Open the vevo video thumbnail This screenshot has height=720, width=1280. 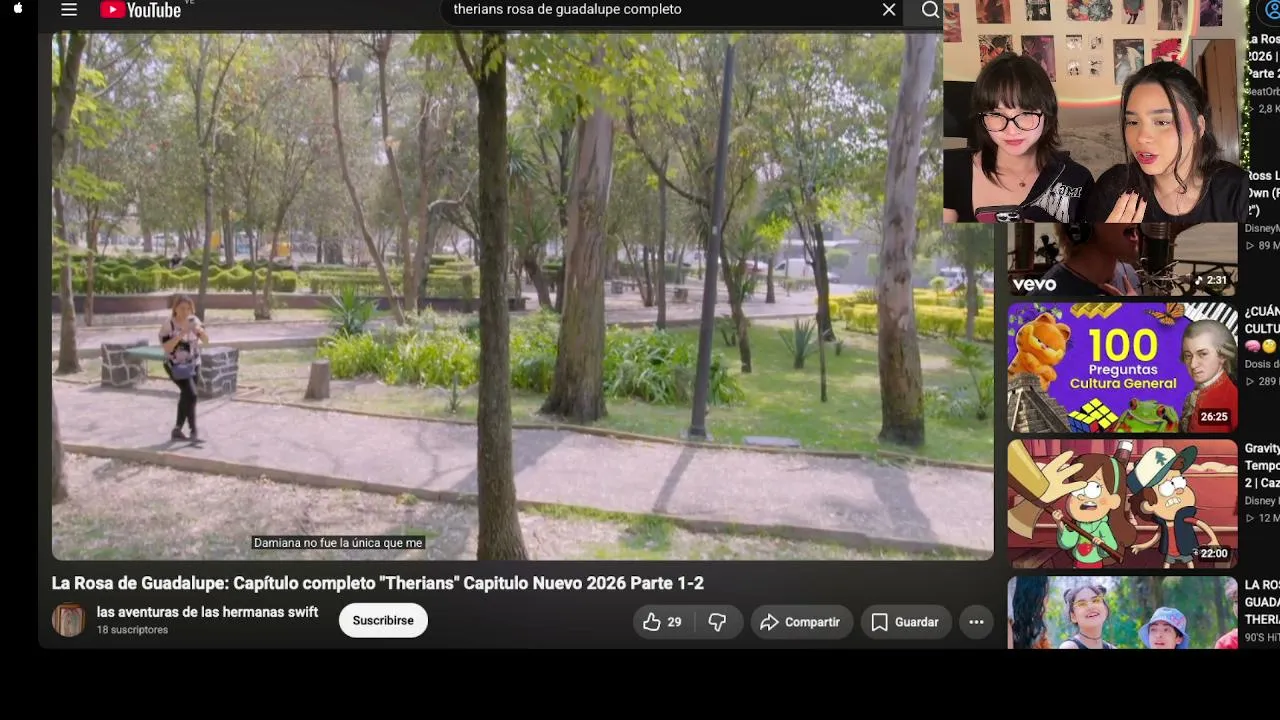[1122, 259]
